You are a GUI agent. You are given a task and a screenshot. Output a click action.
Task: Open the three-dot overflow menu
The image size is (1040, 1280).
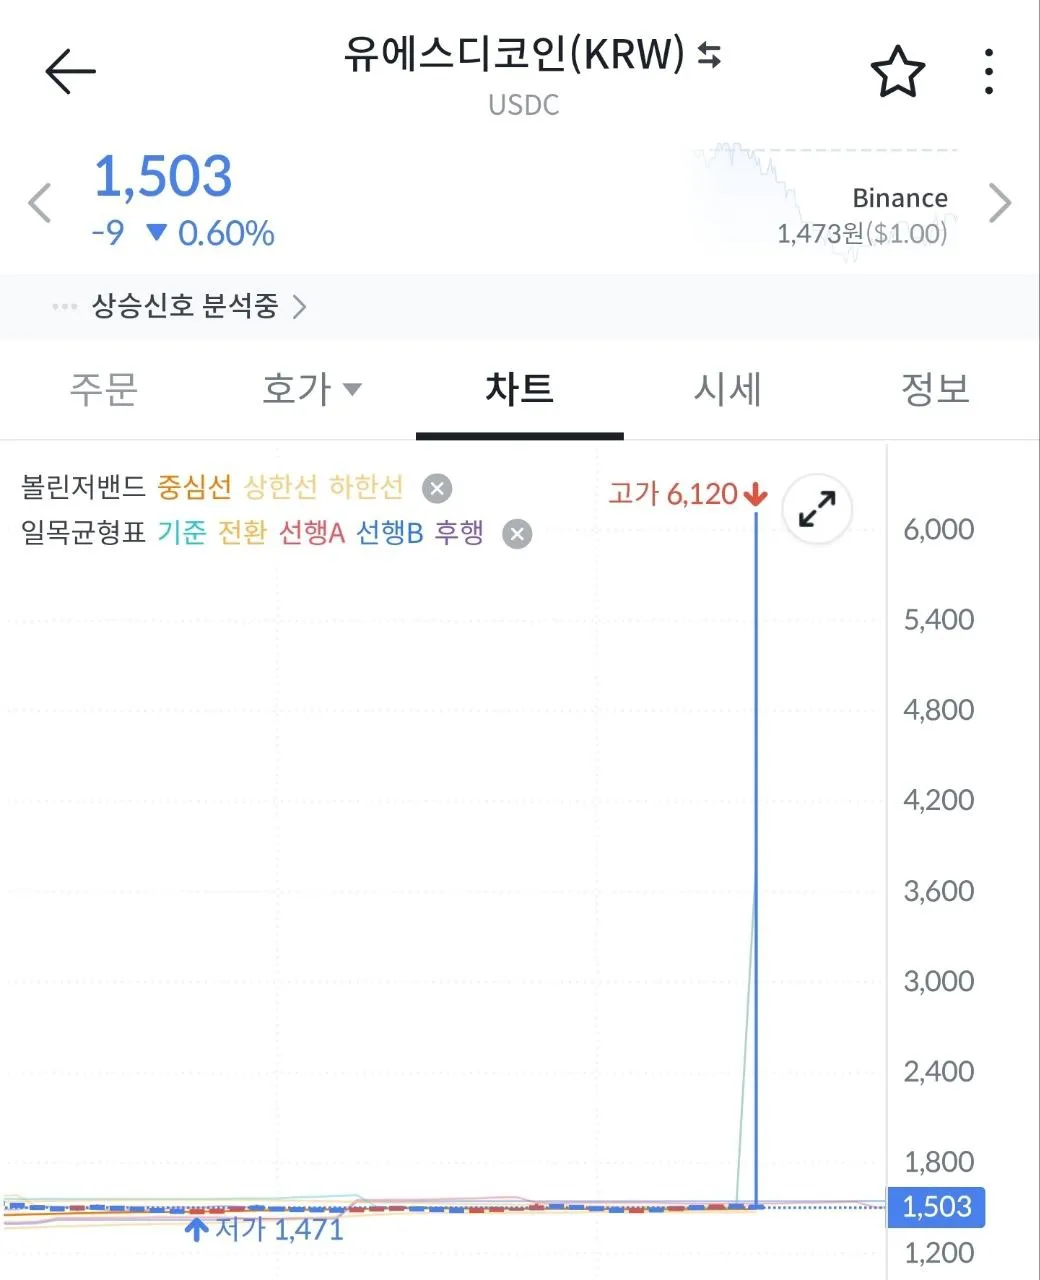point(988,70)
